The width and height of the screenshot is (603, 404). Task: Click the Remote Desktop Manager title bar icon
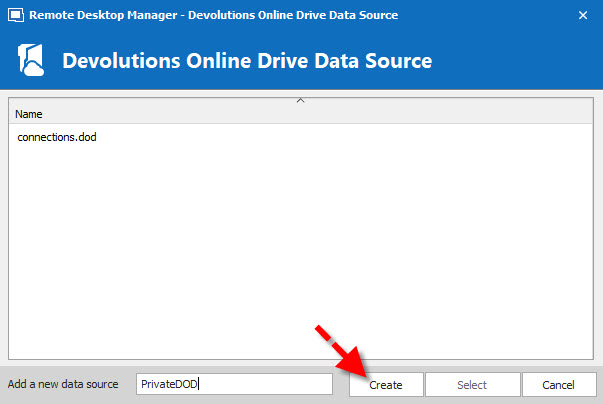click(16, 15)
